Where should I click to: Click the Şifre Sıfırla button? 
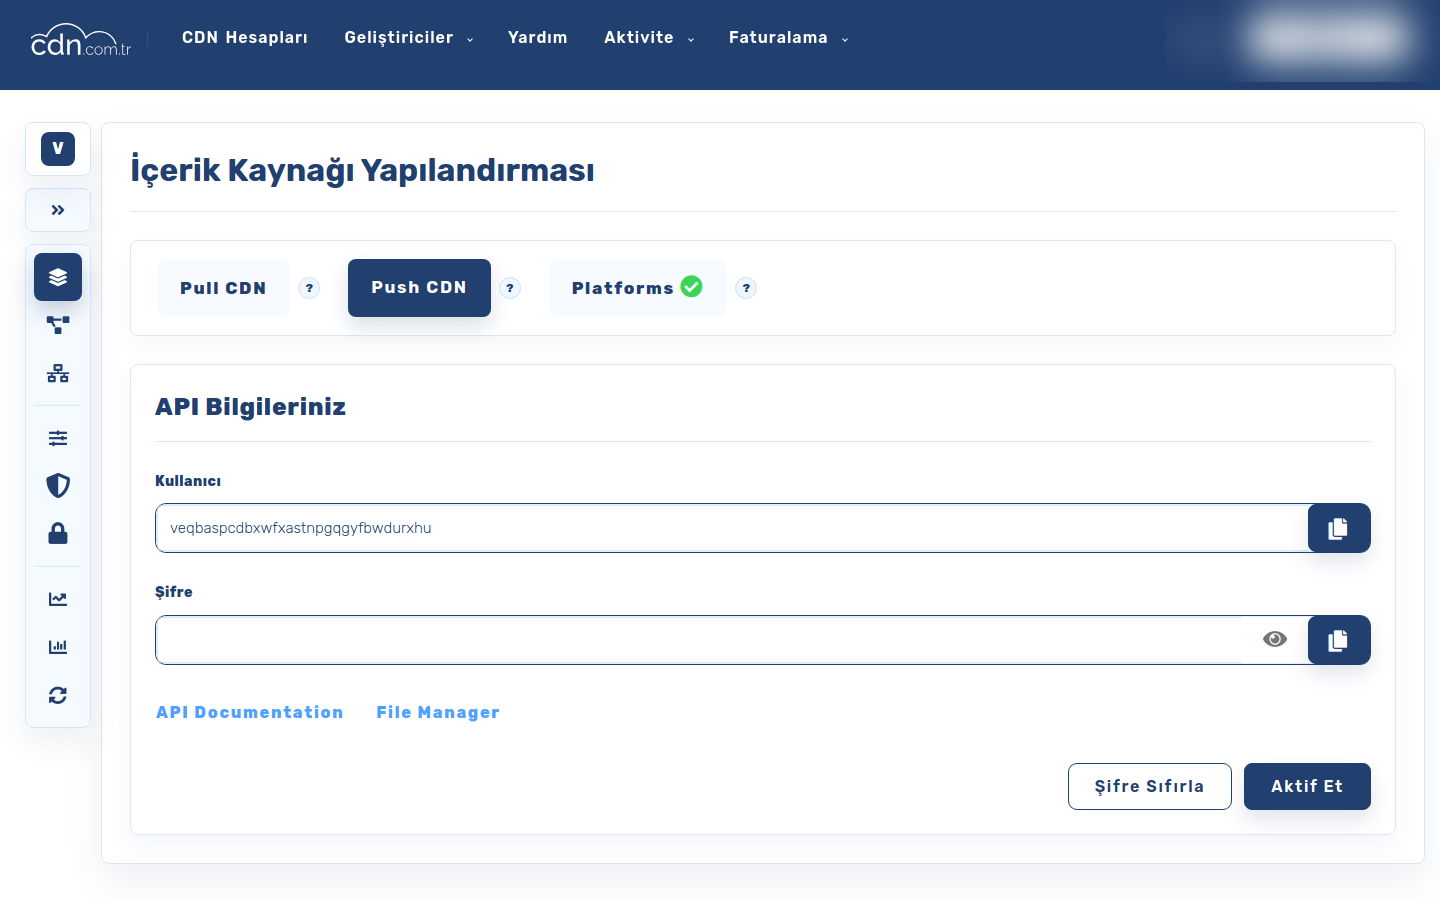click(x=1150, y=786)
